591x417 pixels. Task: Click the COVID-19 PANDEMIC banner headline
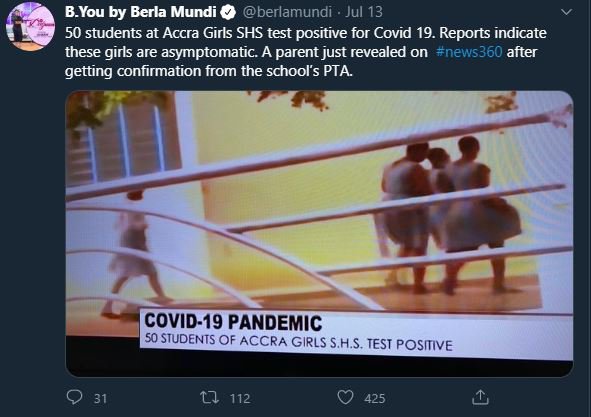tap(233, 322)
